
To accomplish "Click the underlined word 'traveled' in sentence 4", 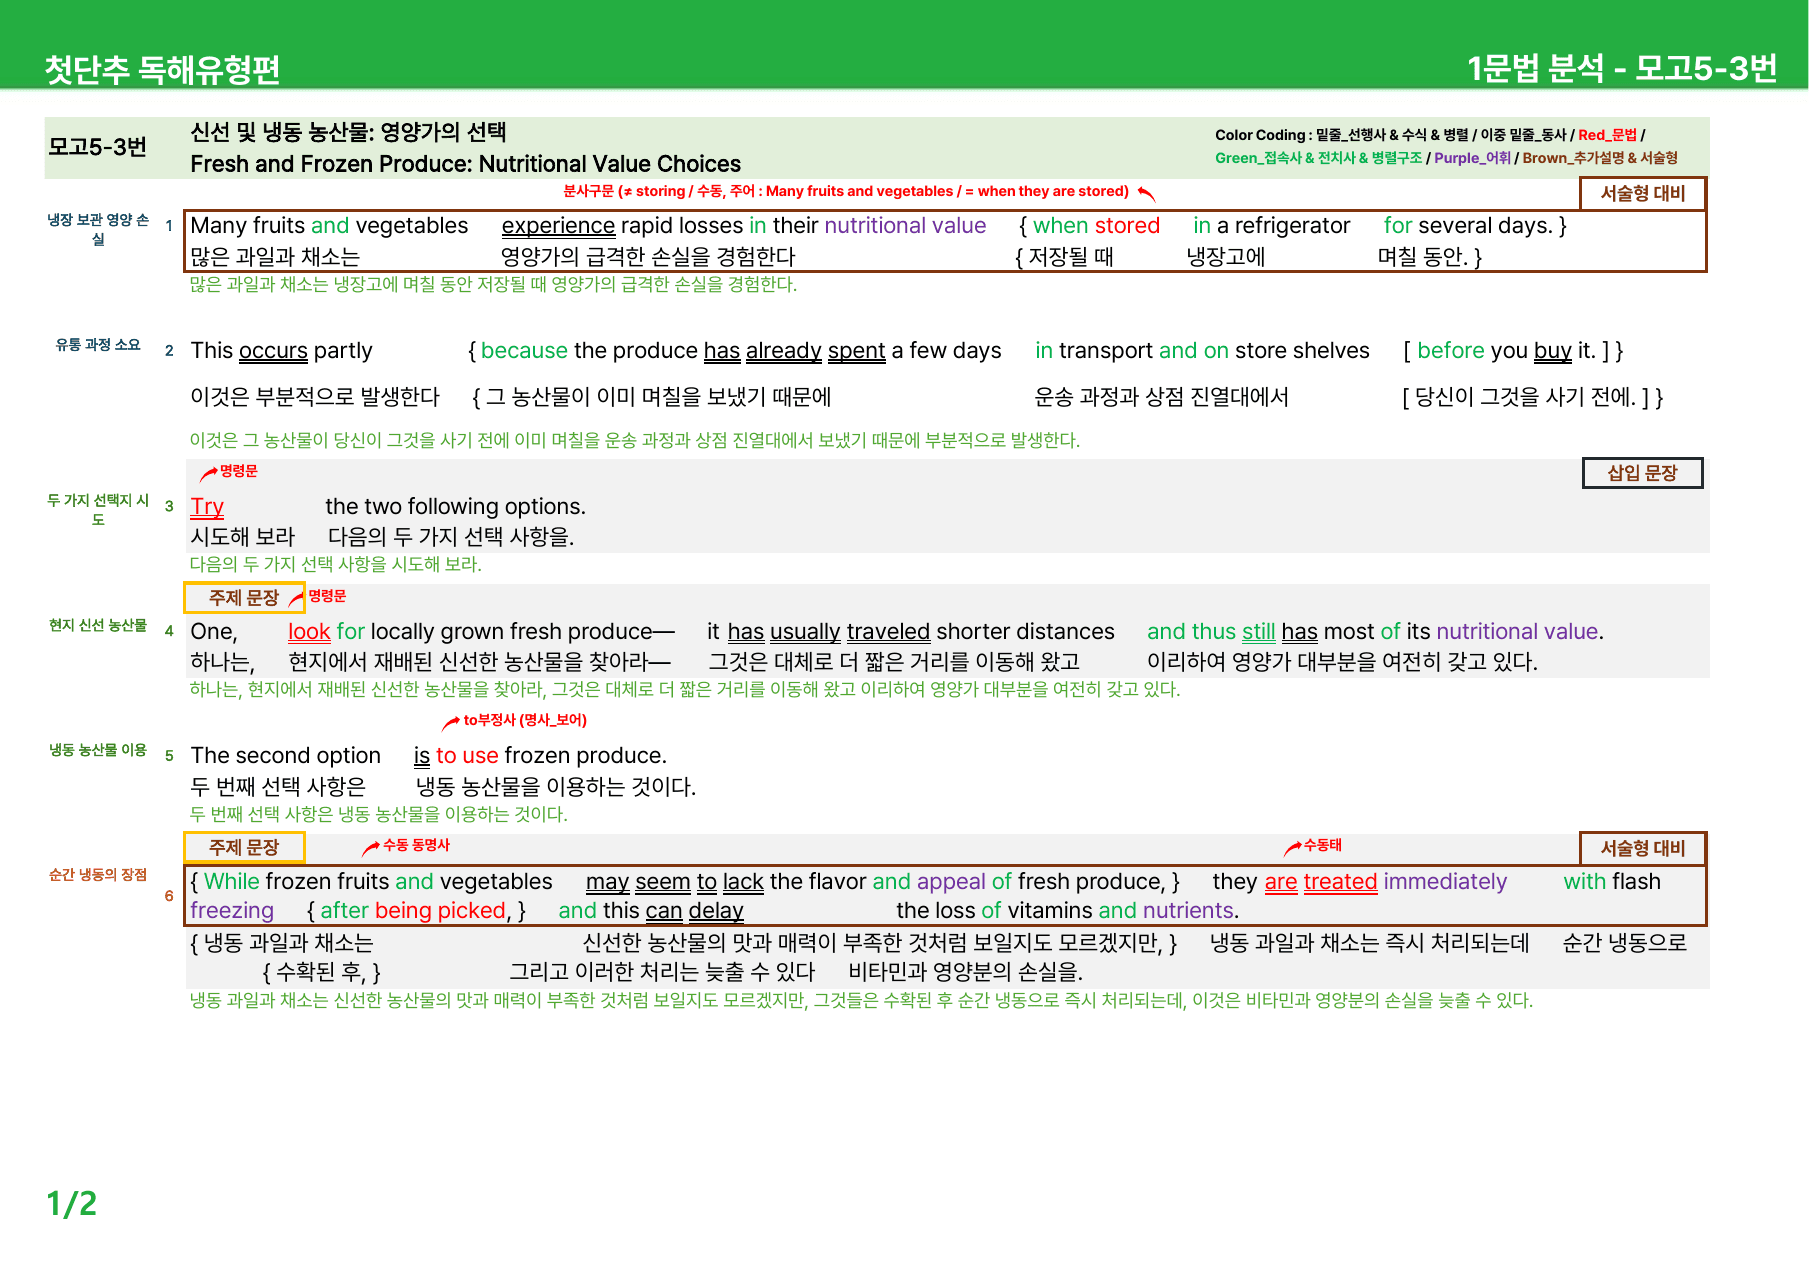I will click(x=888, y=632).
